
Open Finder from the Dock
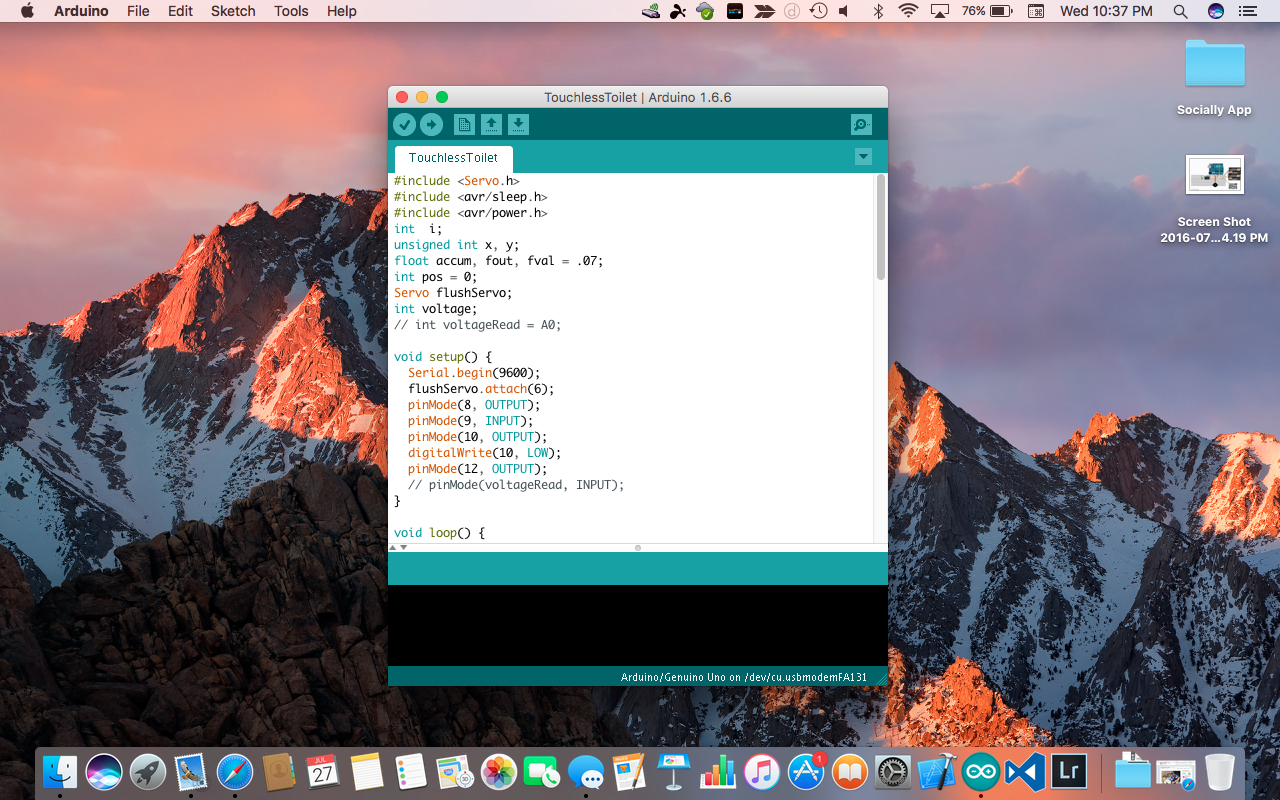click(60, 771)
